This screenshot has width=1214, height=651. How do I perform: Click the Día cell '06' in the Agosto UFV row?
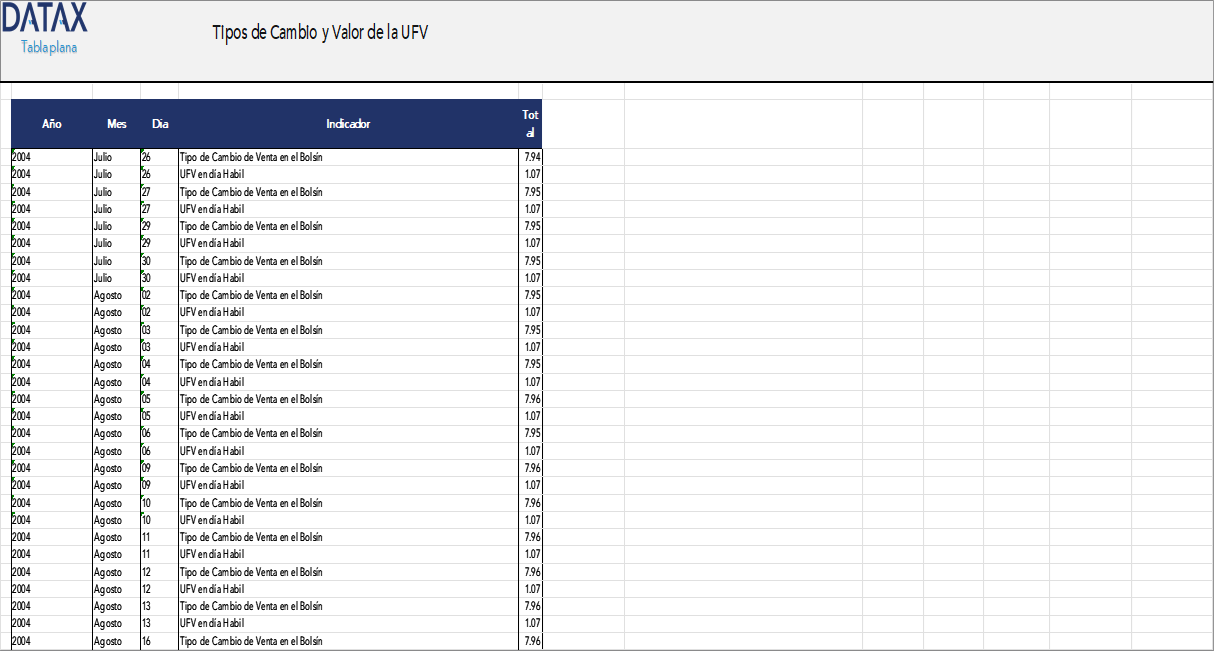160,451
